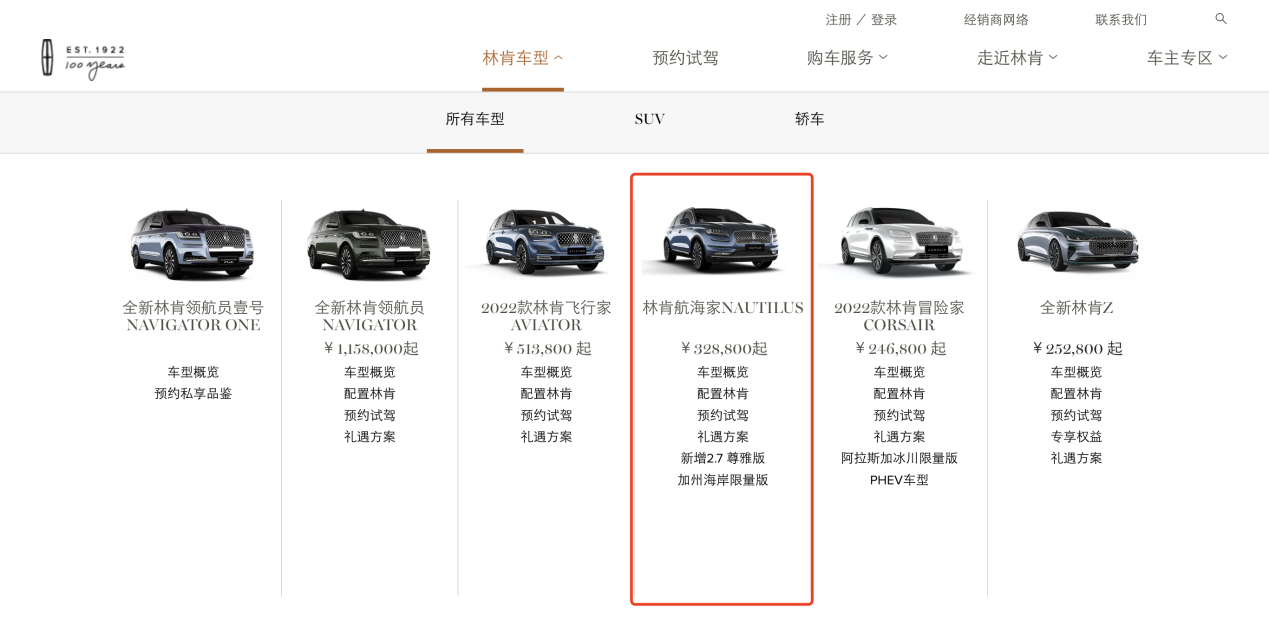Select the silver Corsair car image

coord(899,242)
